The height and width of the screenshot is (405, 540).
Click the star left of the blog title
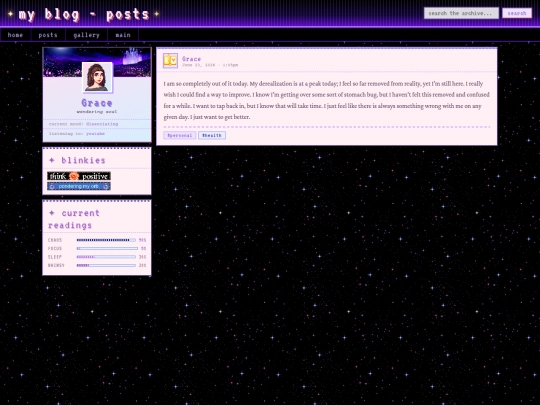click(x=10, y=14)
